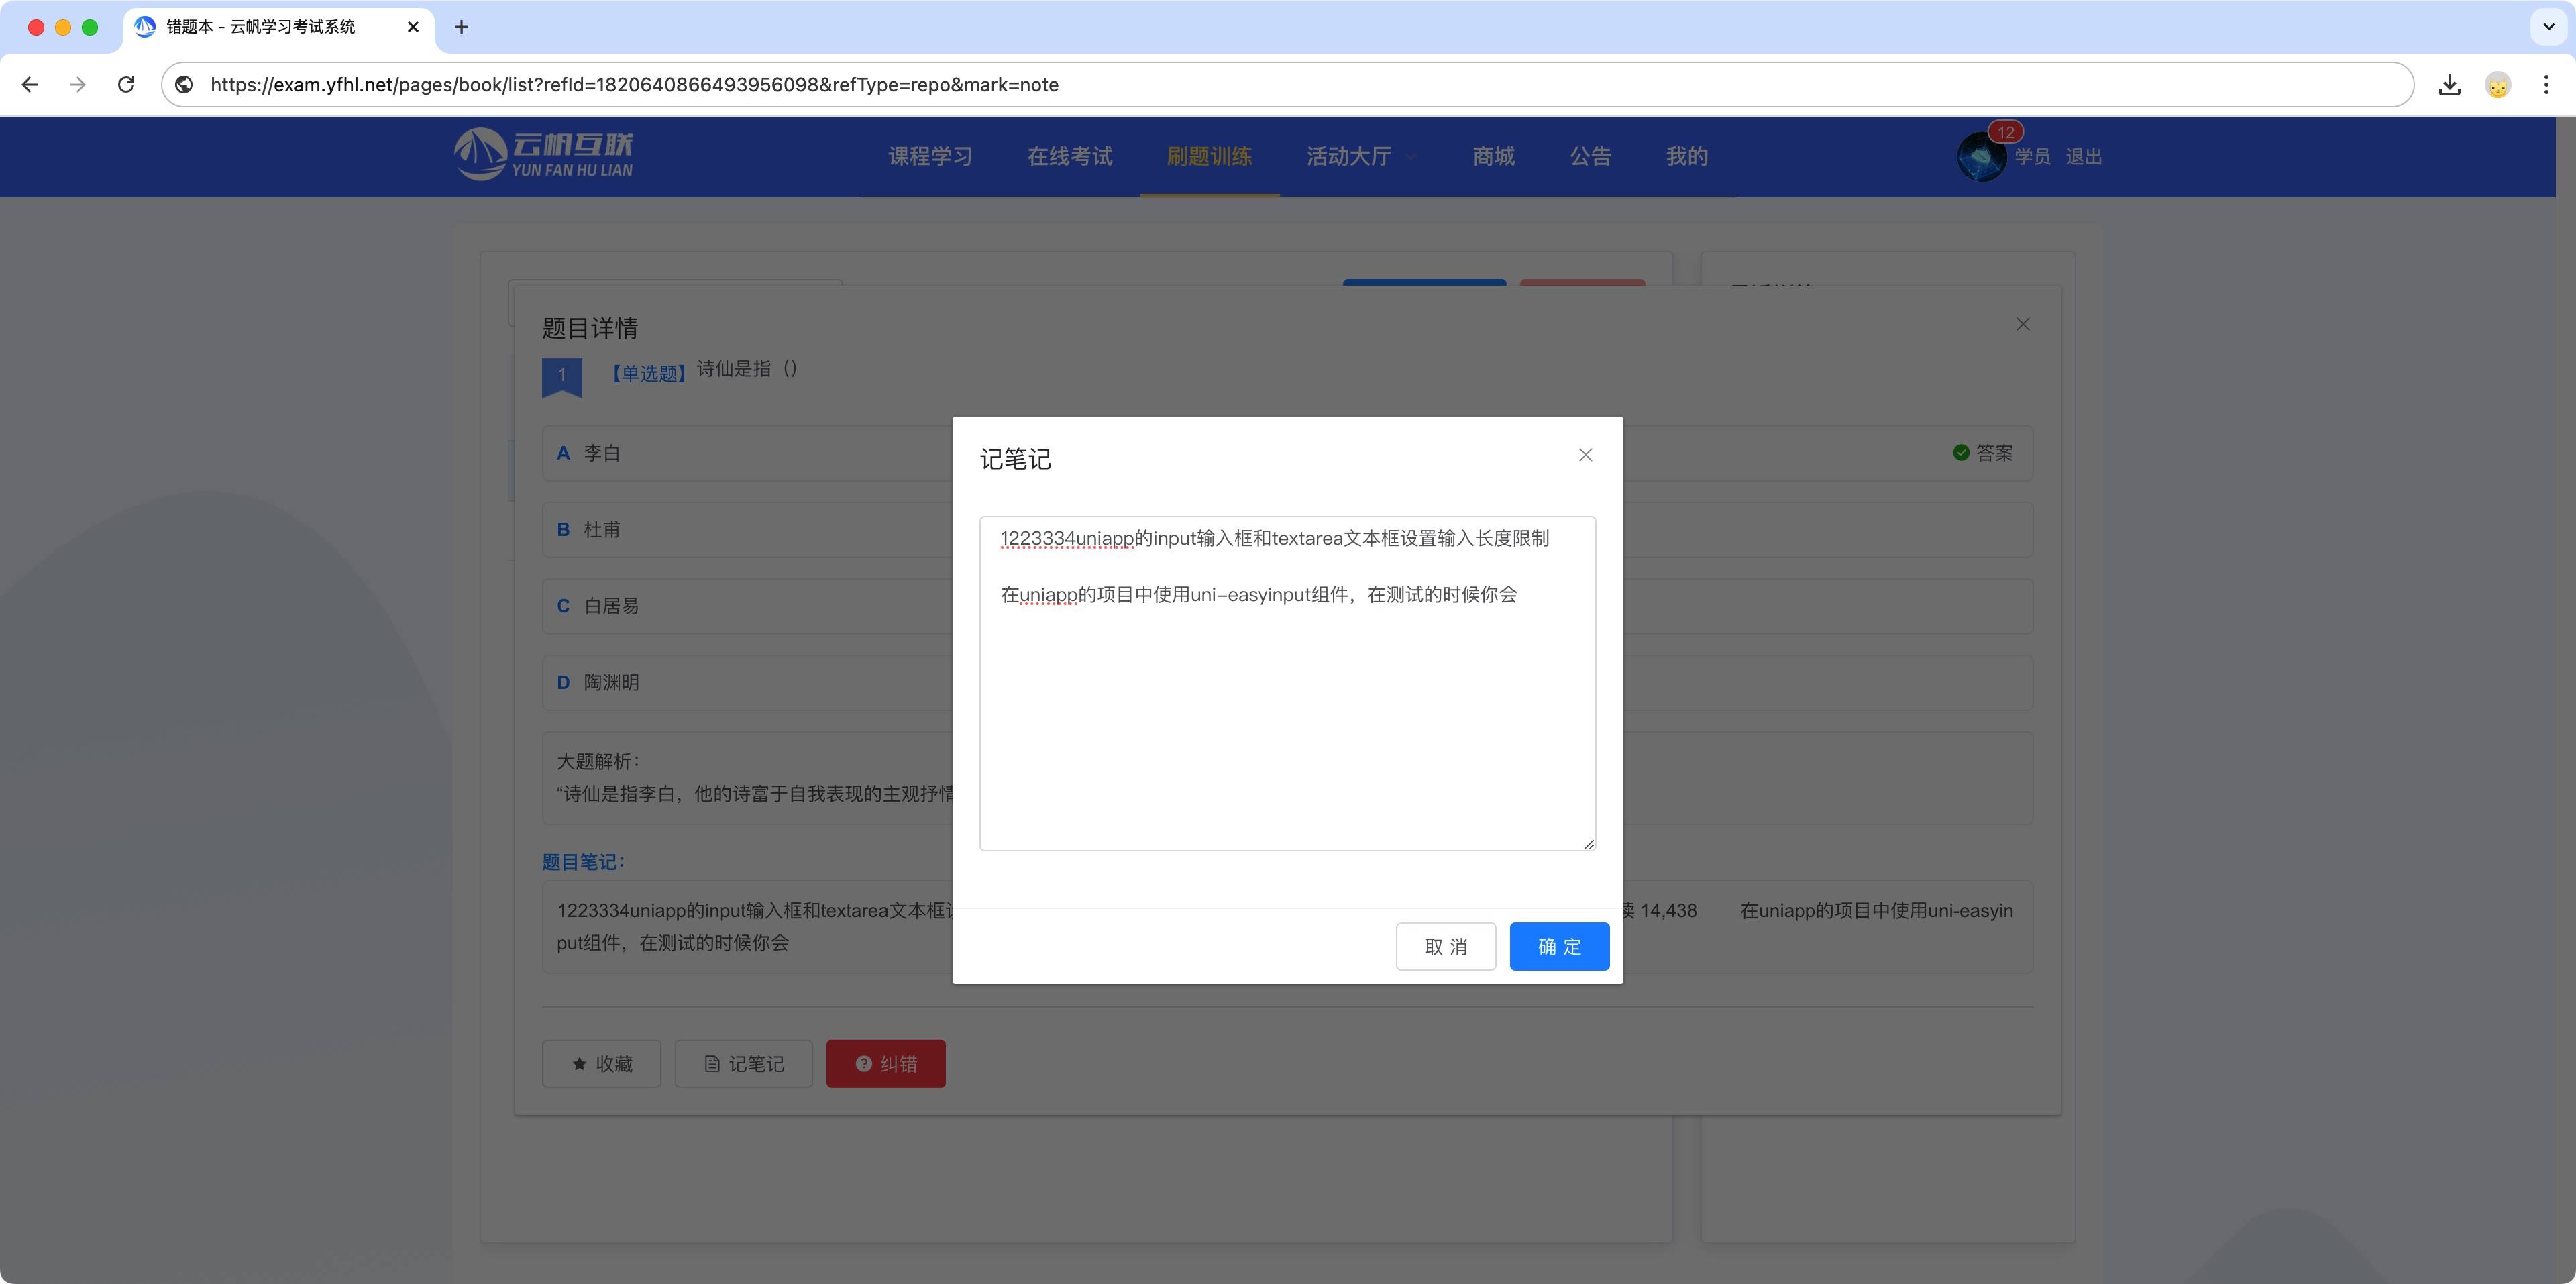Click the 大题解析: text

(598, 761)
